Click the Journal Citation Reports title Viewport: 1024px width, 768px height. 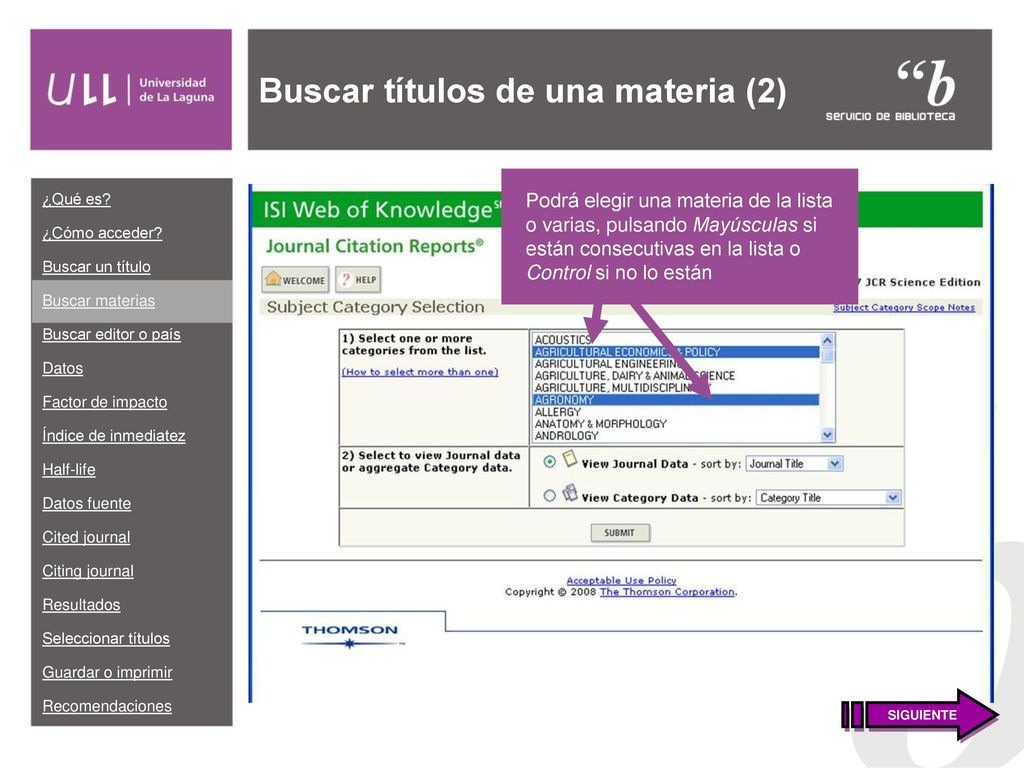pos(374,246)
